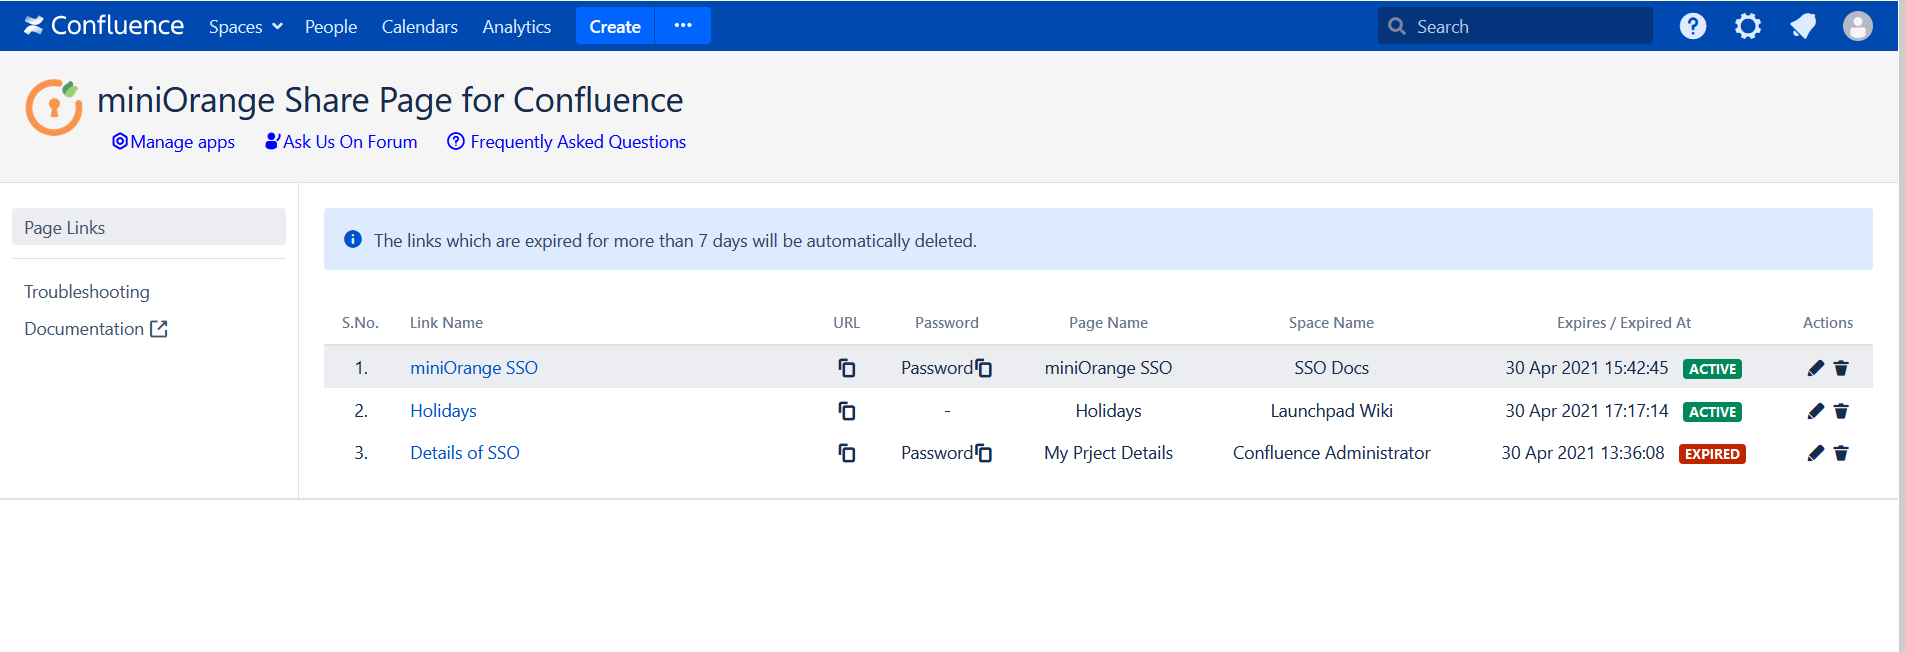Open the Analytics menu

517,27
